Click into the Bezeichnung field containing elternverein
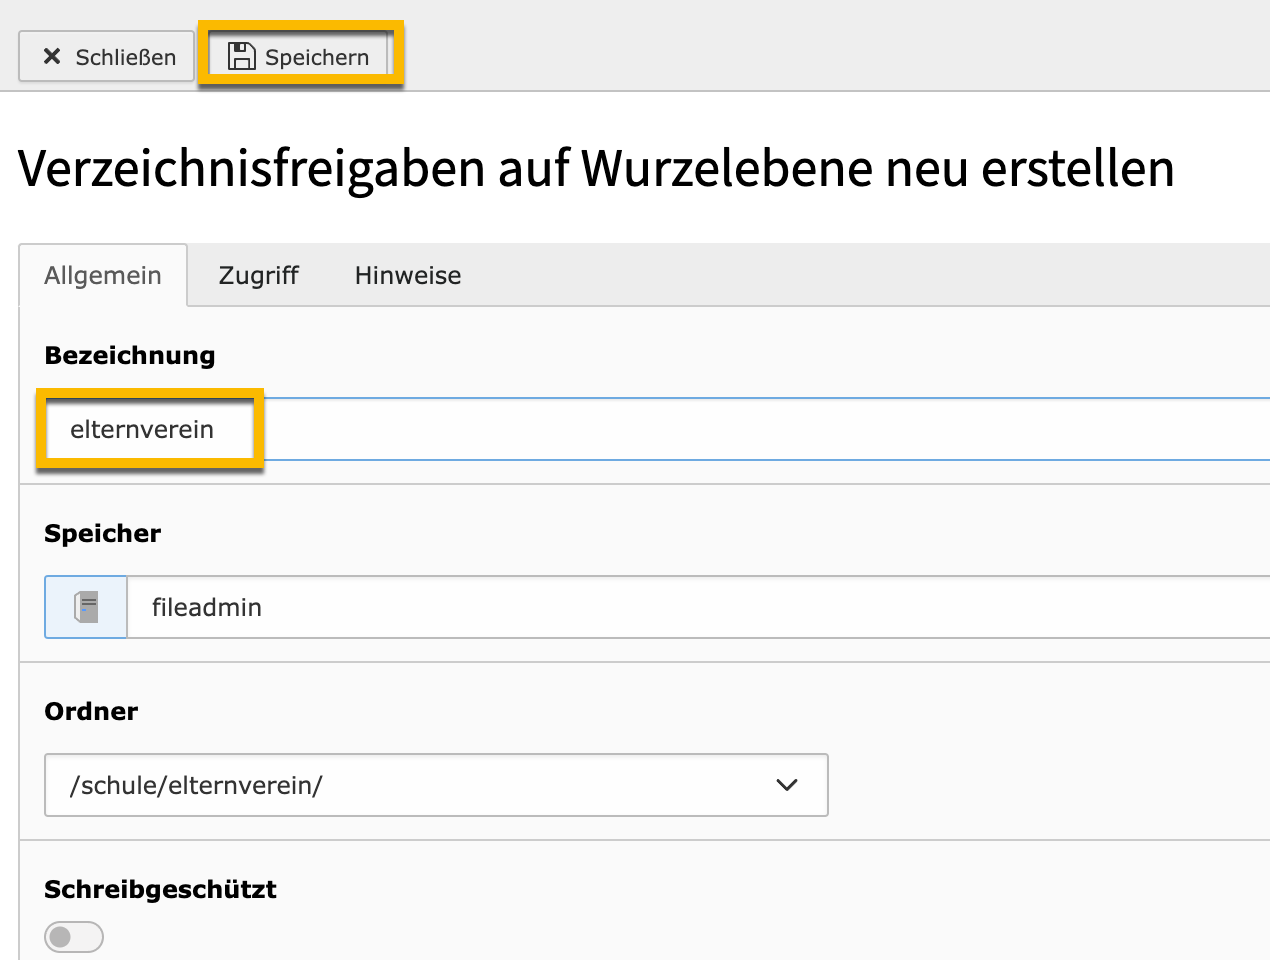Screen dimensions: 1270x960 pos(150,429)
